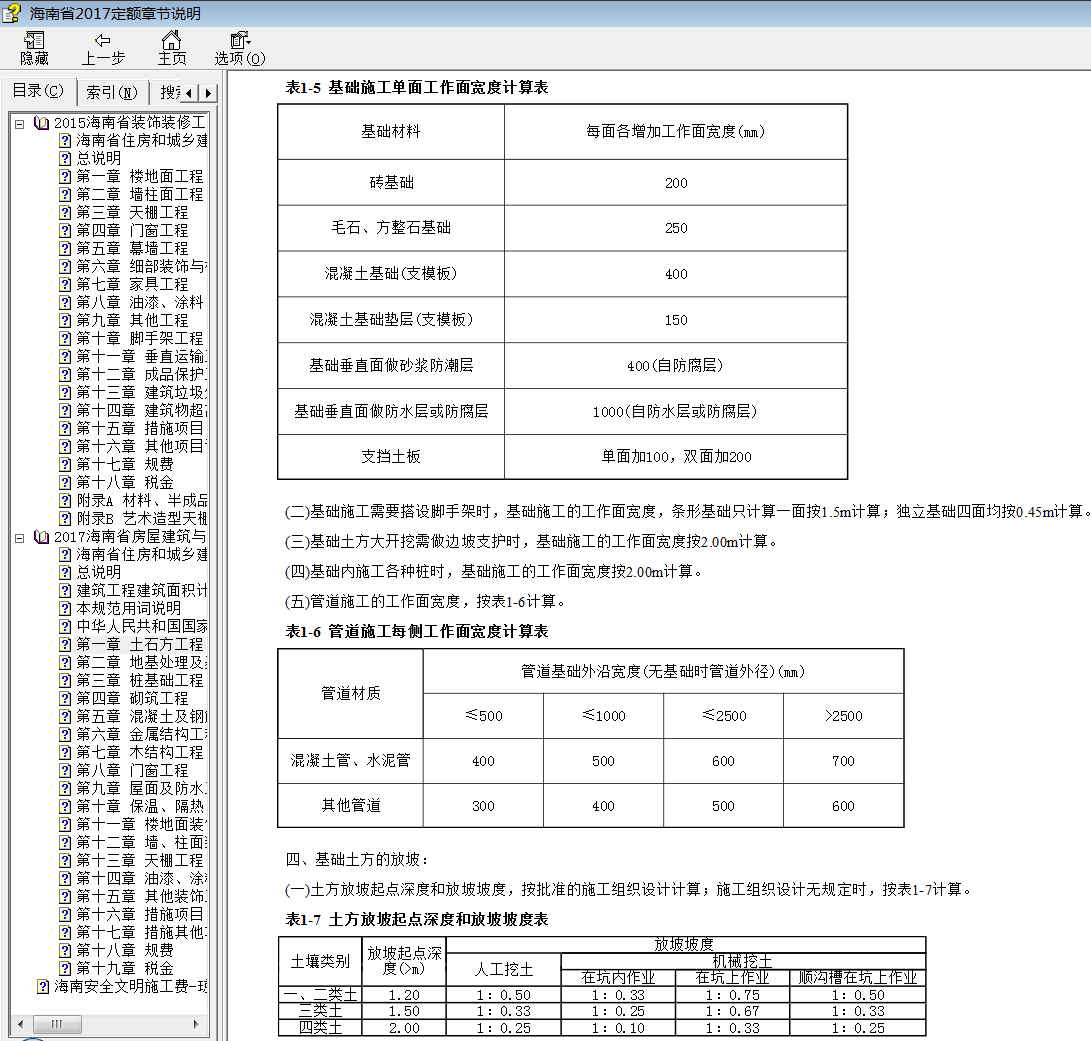Open 第七章 木结构工程 topic
This screenshot has height=1041, width=1091.
[139, 753]
